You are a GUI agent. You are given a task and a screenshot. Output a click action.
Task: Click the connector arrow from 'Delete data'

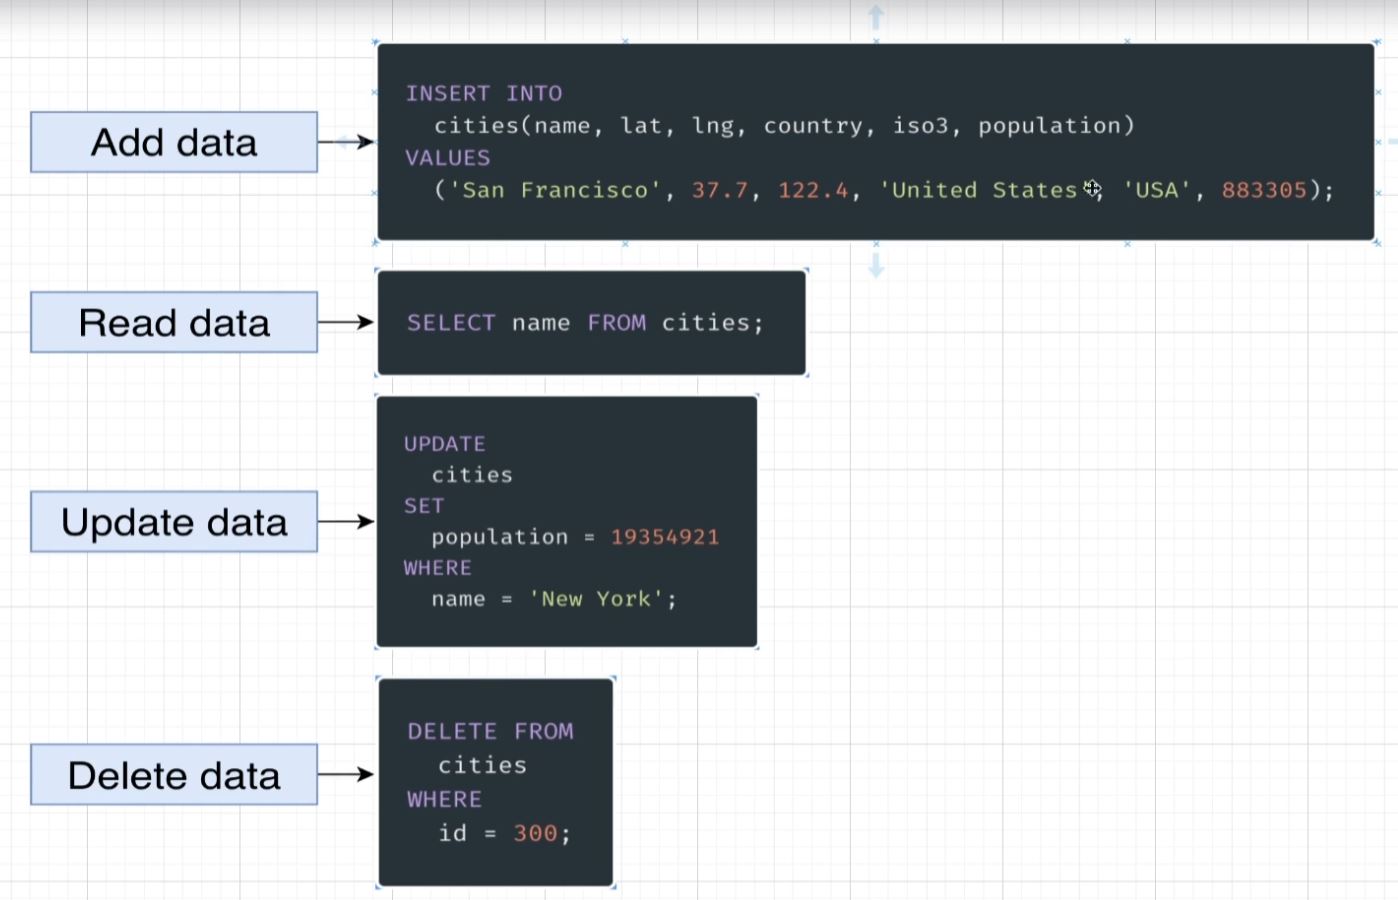tap(346, 774)
